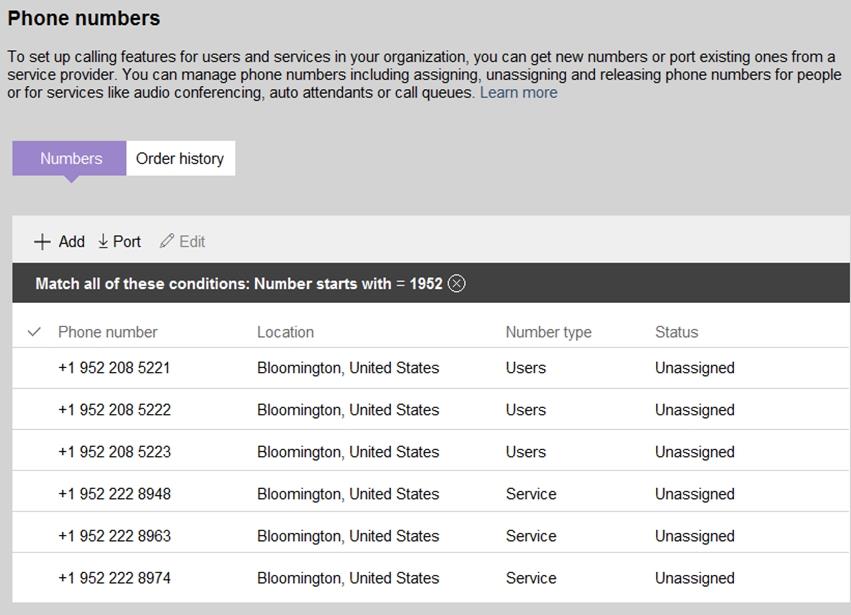Image resolution: width=851 pixels, height=615 pixels.
Task: Sort by the Status column header
Action: [x=676, y=332]
